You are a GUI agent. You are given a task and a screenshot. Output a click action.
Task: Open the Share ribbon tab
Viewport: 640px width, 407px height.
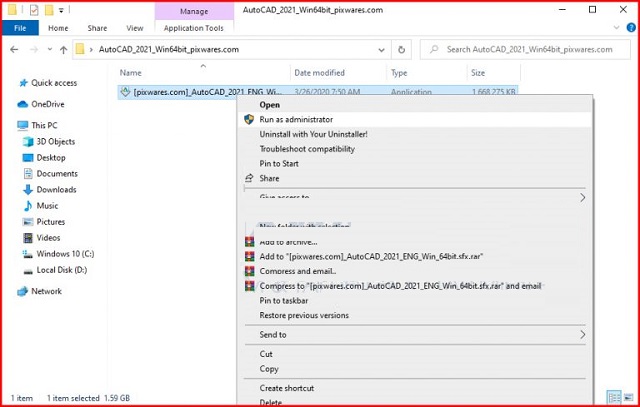[97, 28]
